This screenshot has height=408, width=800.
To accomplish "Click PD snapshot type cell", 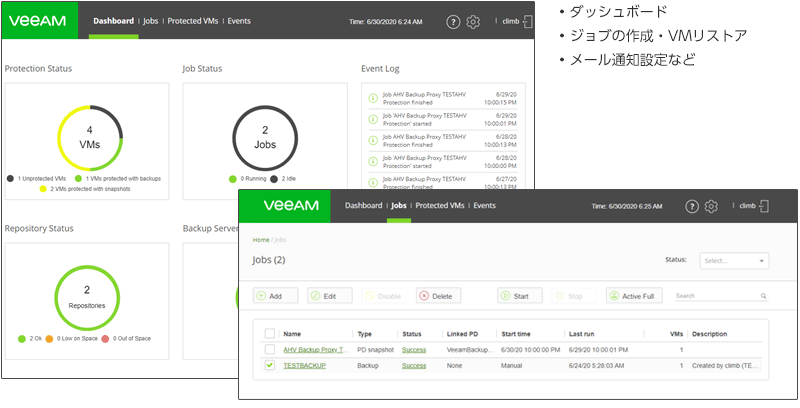I will coord(376,350).
